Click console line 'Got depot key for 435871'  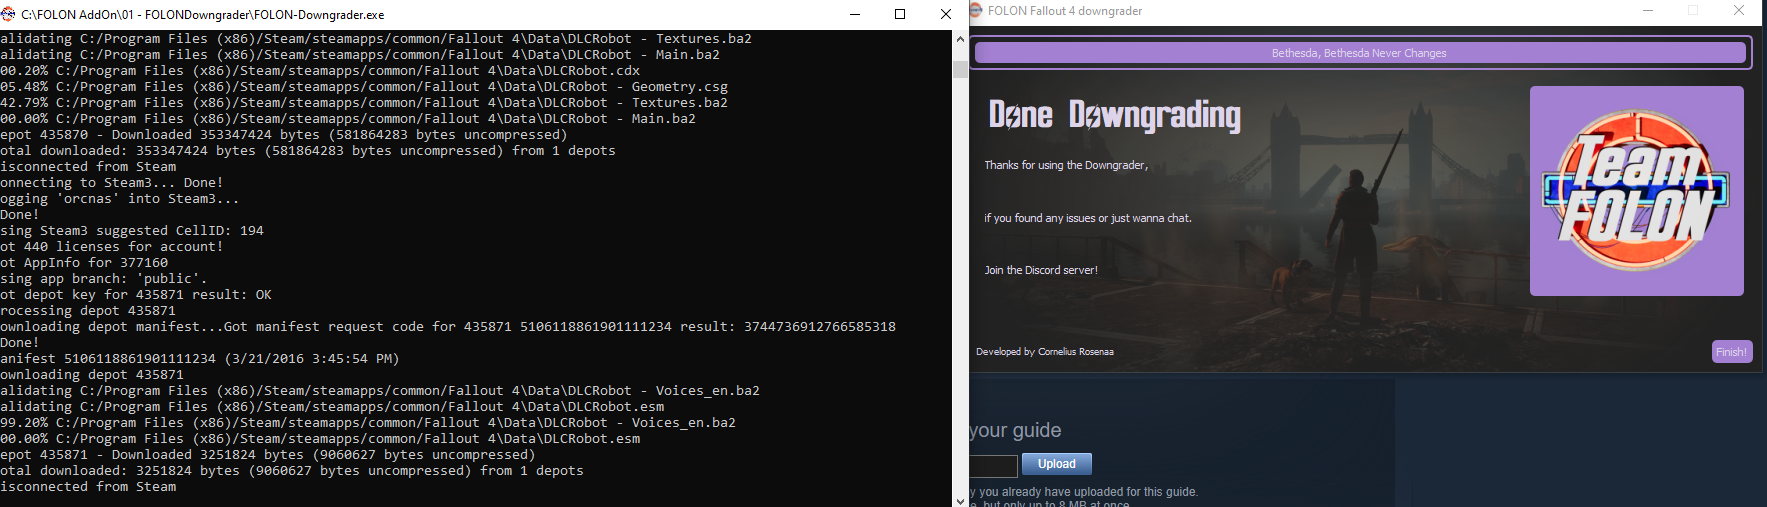click(x=136, y=295)
